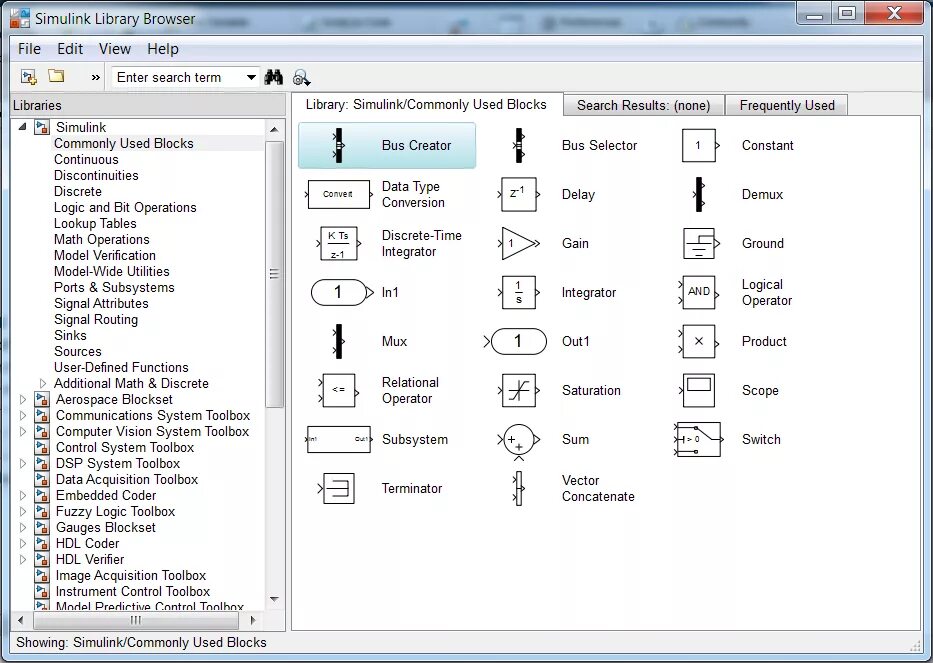
Task: Select the Out1 outport block icon
Action: click(515, 341)
